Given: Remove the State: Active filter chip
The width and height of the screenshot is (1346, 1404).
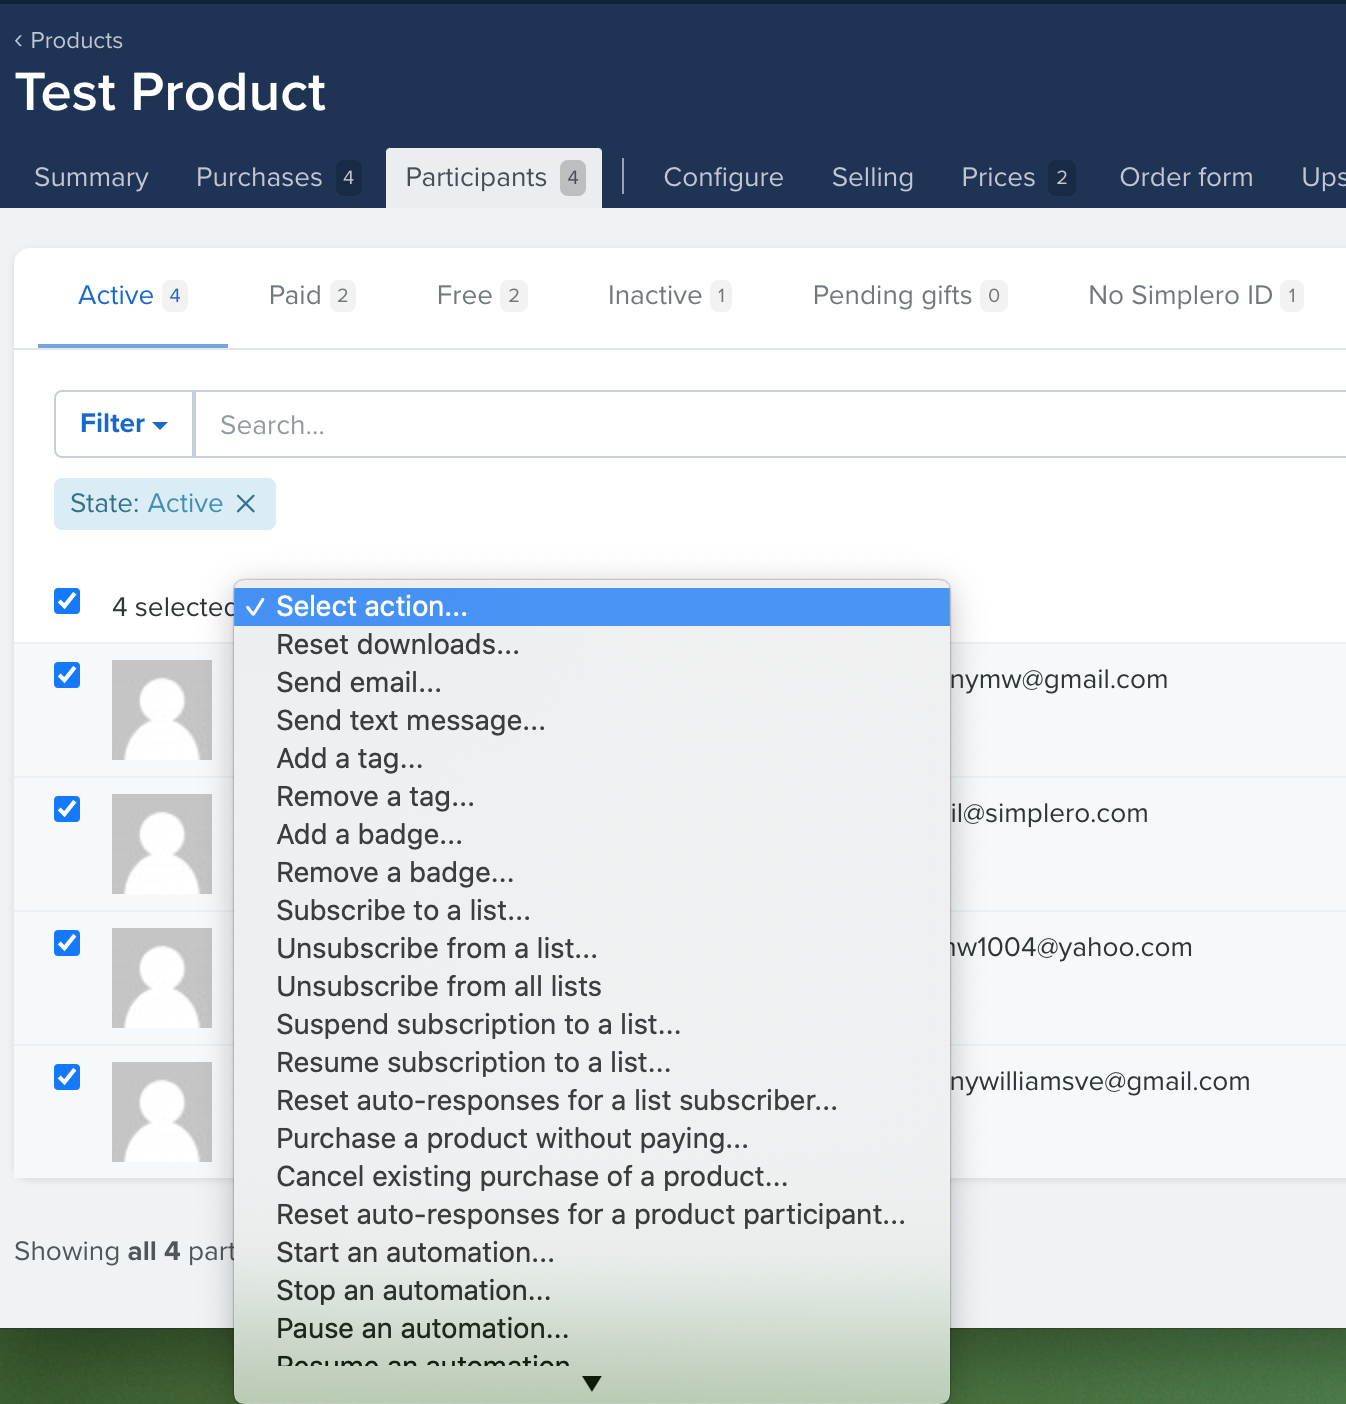Looking at the screenshot, I should 246,504.
